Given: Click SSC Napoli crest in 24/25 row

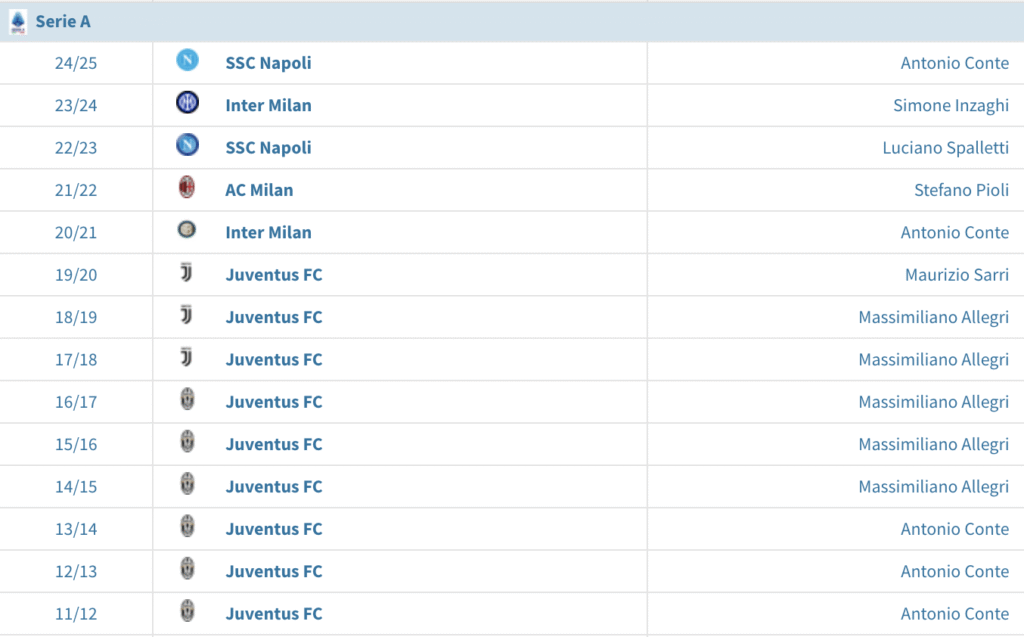Looking at the screenshot, I should [x=187, y=61].
